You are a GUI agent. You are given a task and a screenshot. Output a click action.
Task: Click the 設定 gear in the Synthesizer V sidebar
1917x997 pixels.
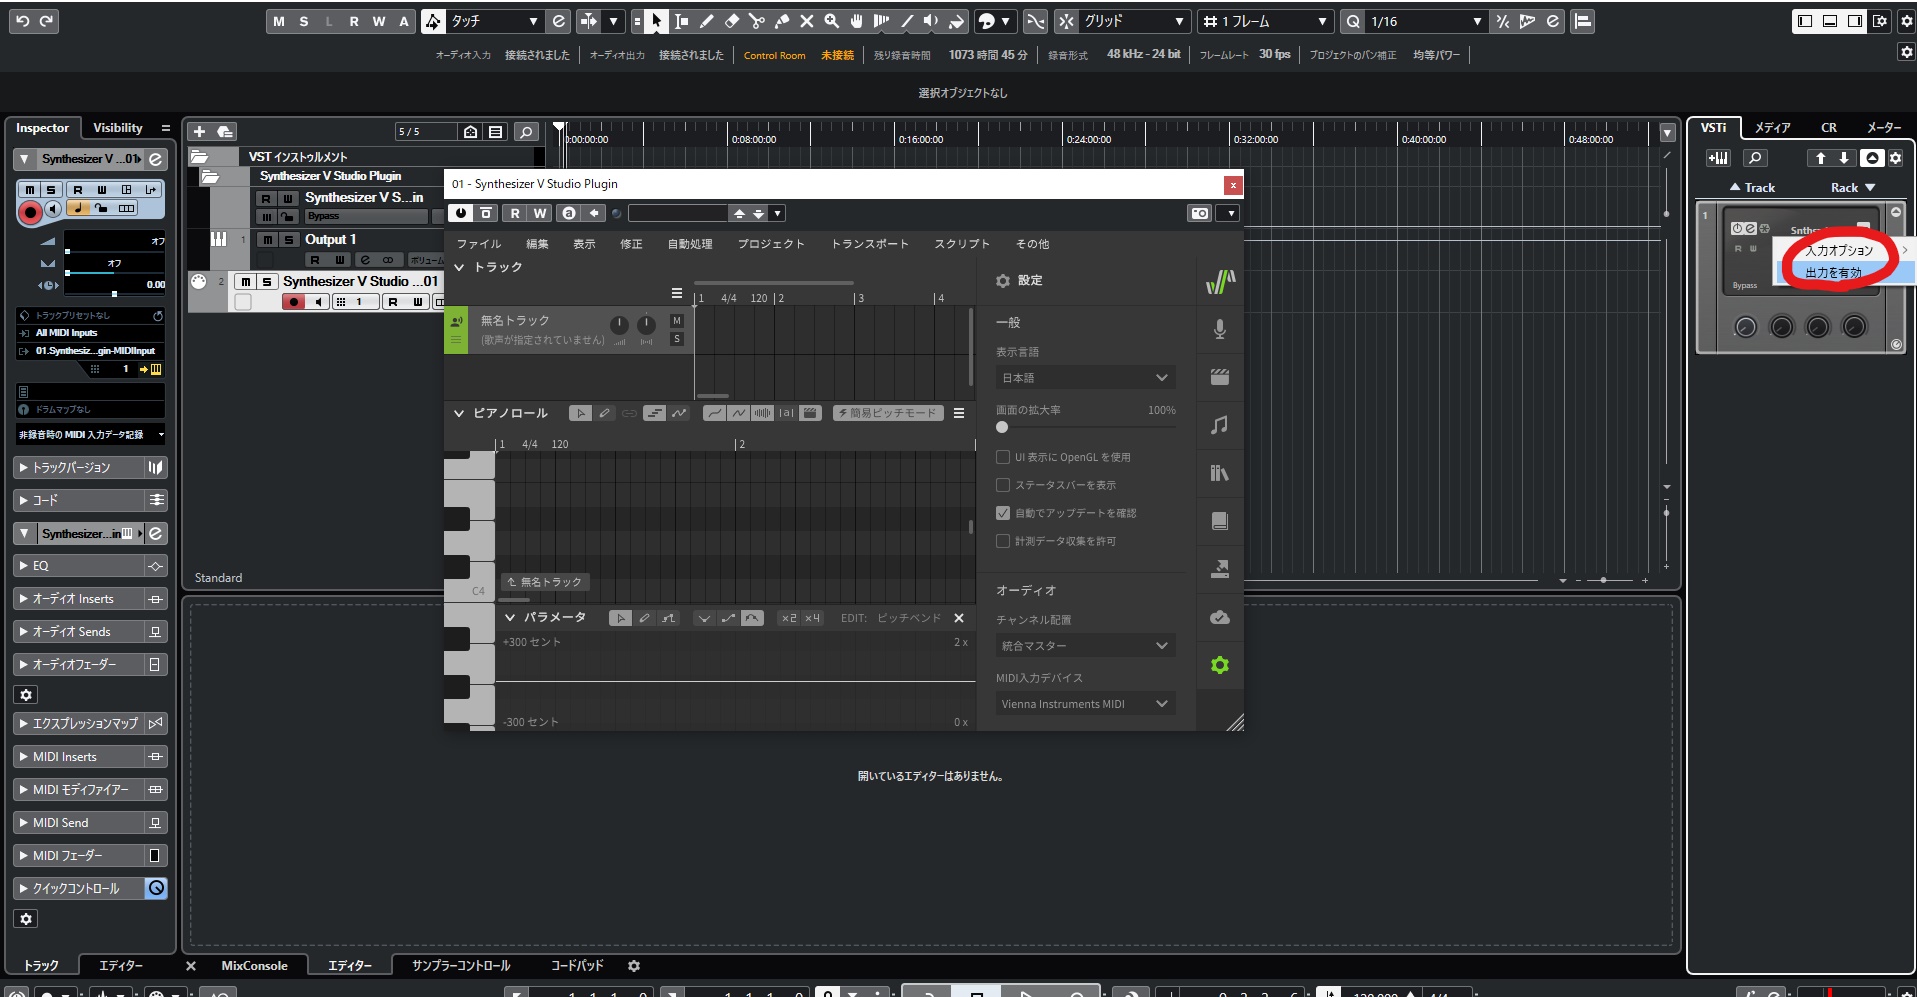click(x=1219, y=665)
